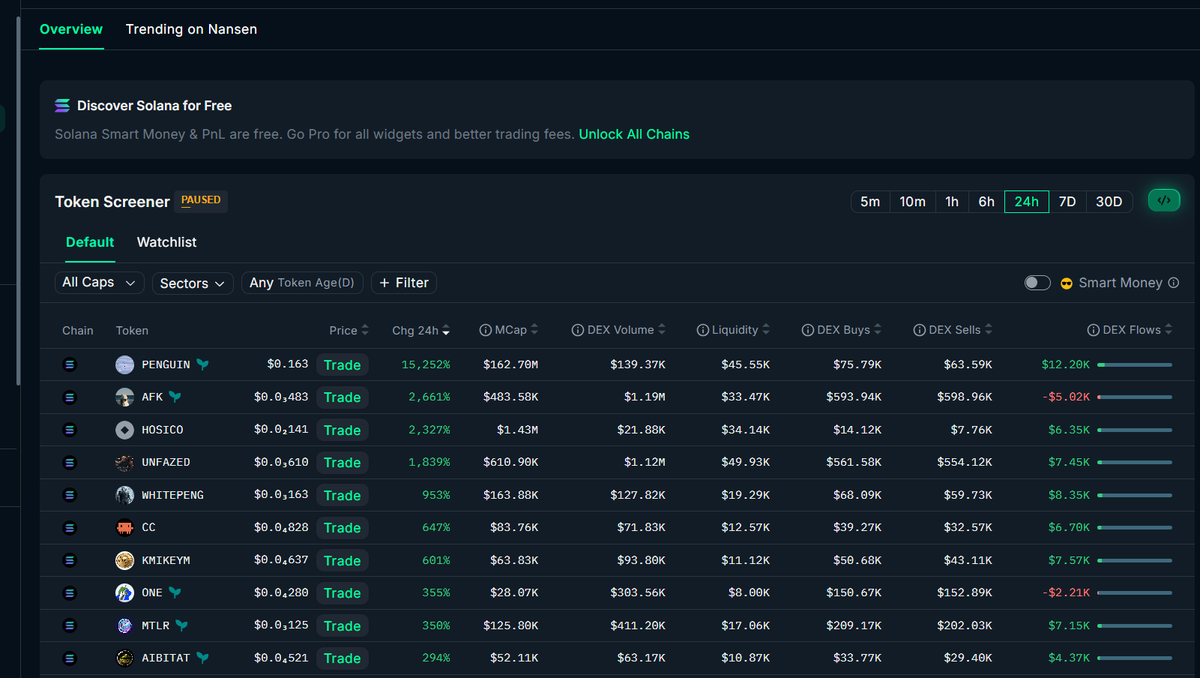1200x678 pixels.
Task: Click the + Filter button
Action: point(404,283)
